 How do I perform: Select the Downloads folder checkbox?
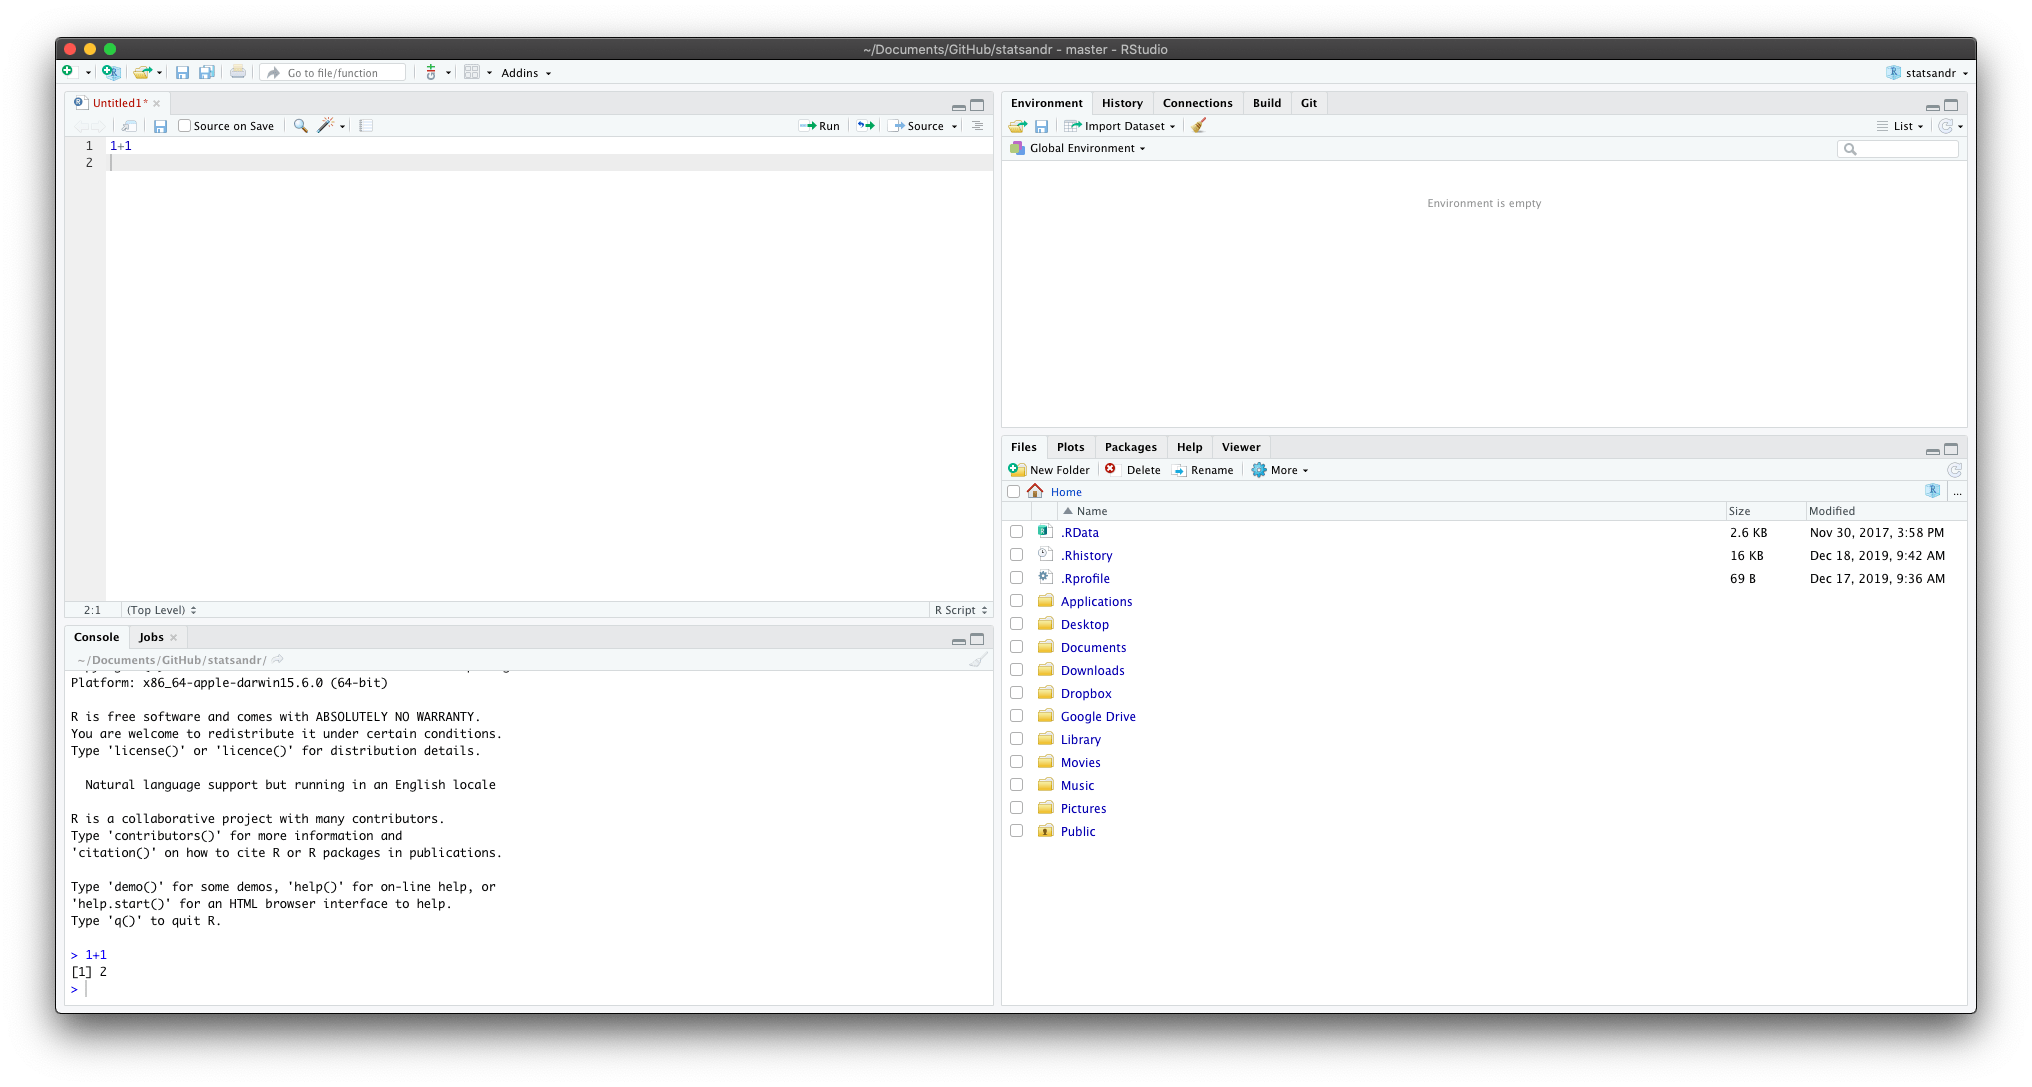pos(1017,670)
